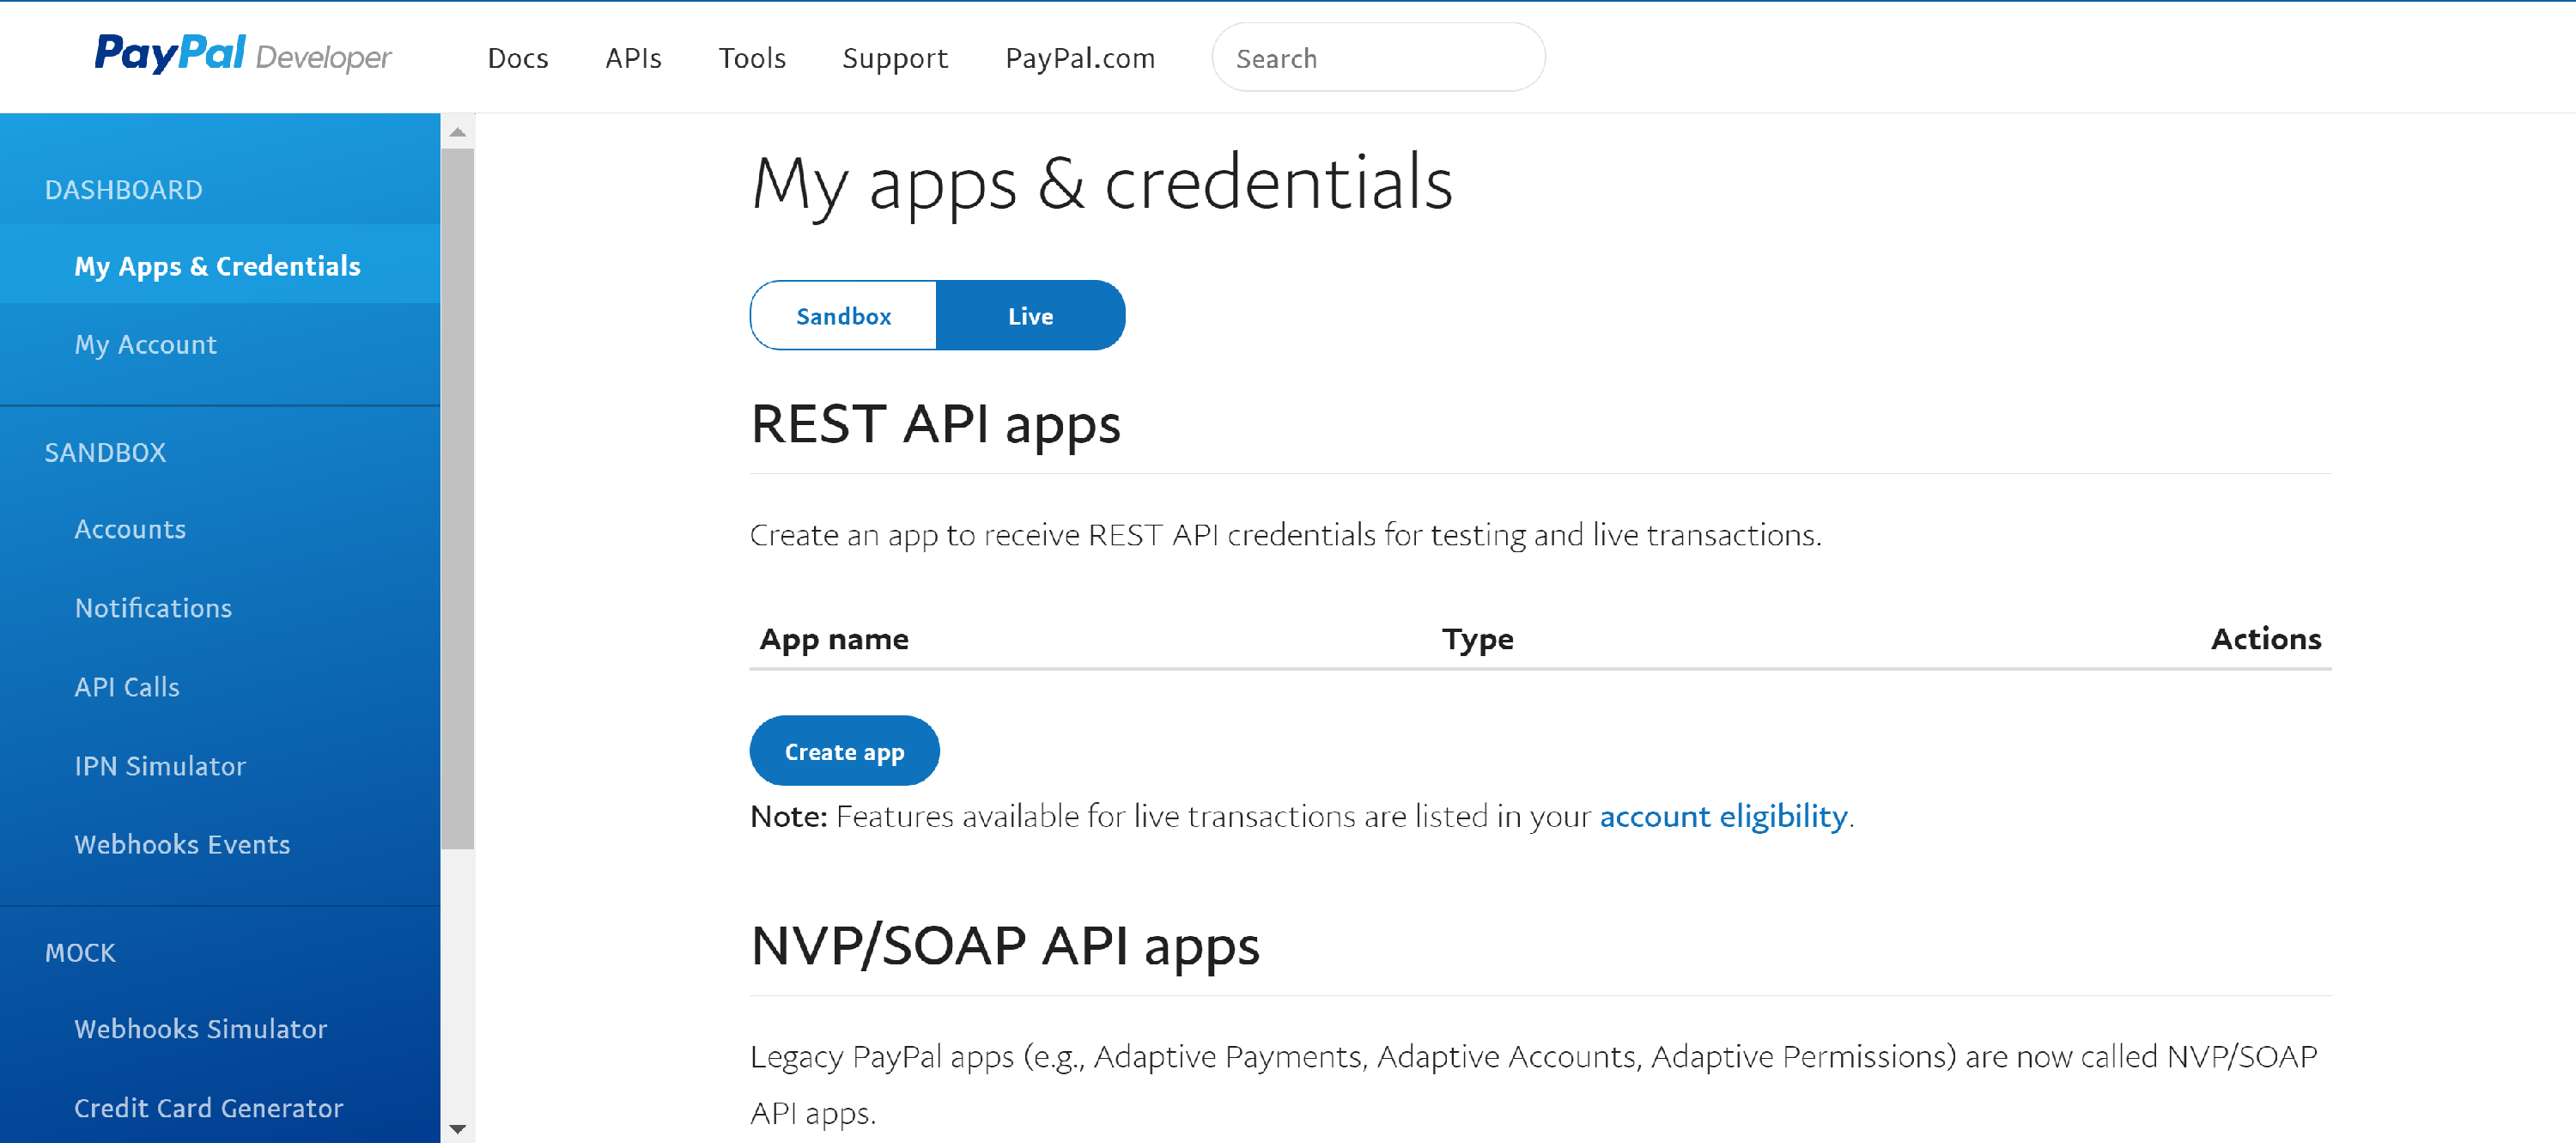The height and width of the screenshot is (1143, 2576).
Task: Toggle to the Sandbox mode tab
Action: click(840, 317)
